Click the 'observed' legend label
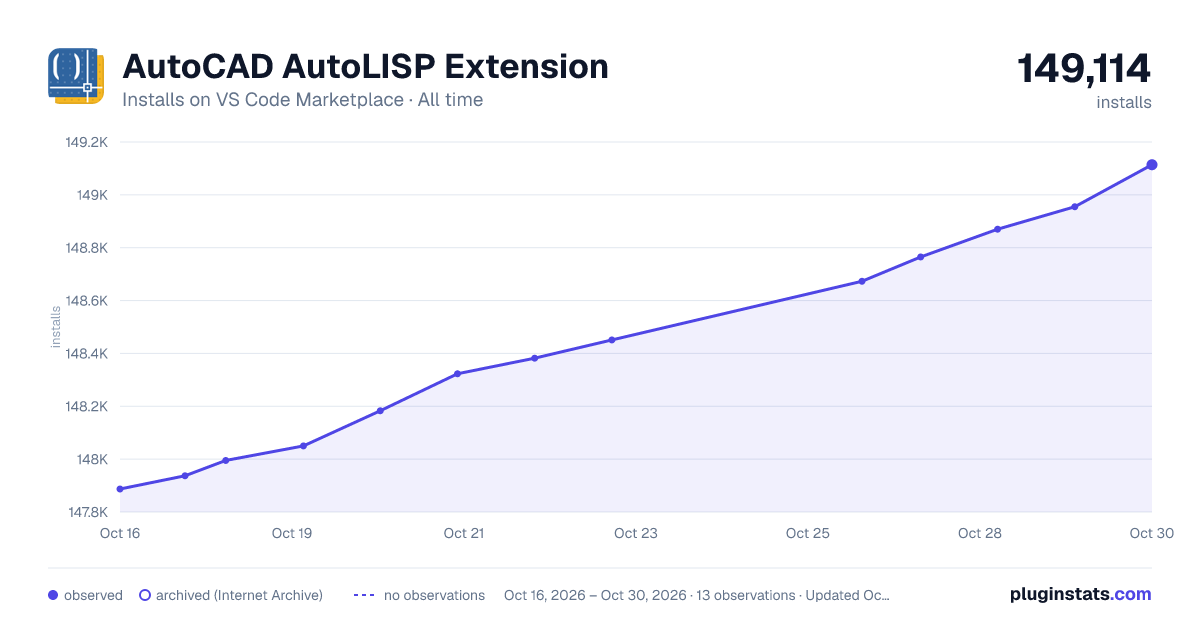This screenshot has width=1200, height=630. pyautogui.click(x=93, y=595)
